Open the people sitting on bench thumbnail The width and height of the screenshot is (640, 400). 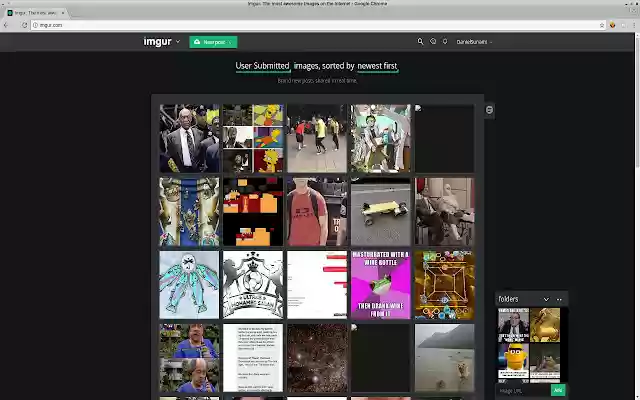click(444, 211)
